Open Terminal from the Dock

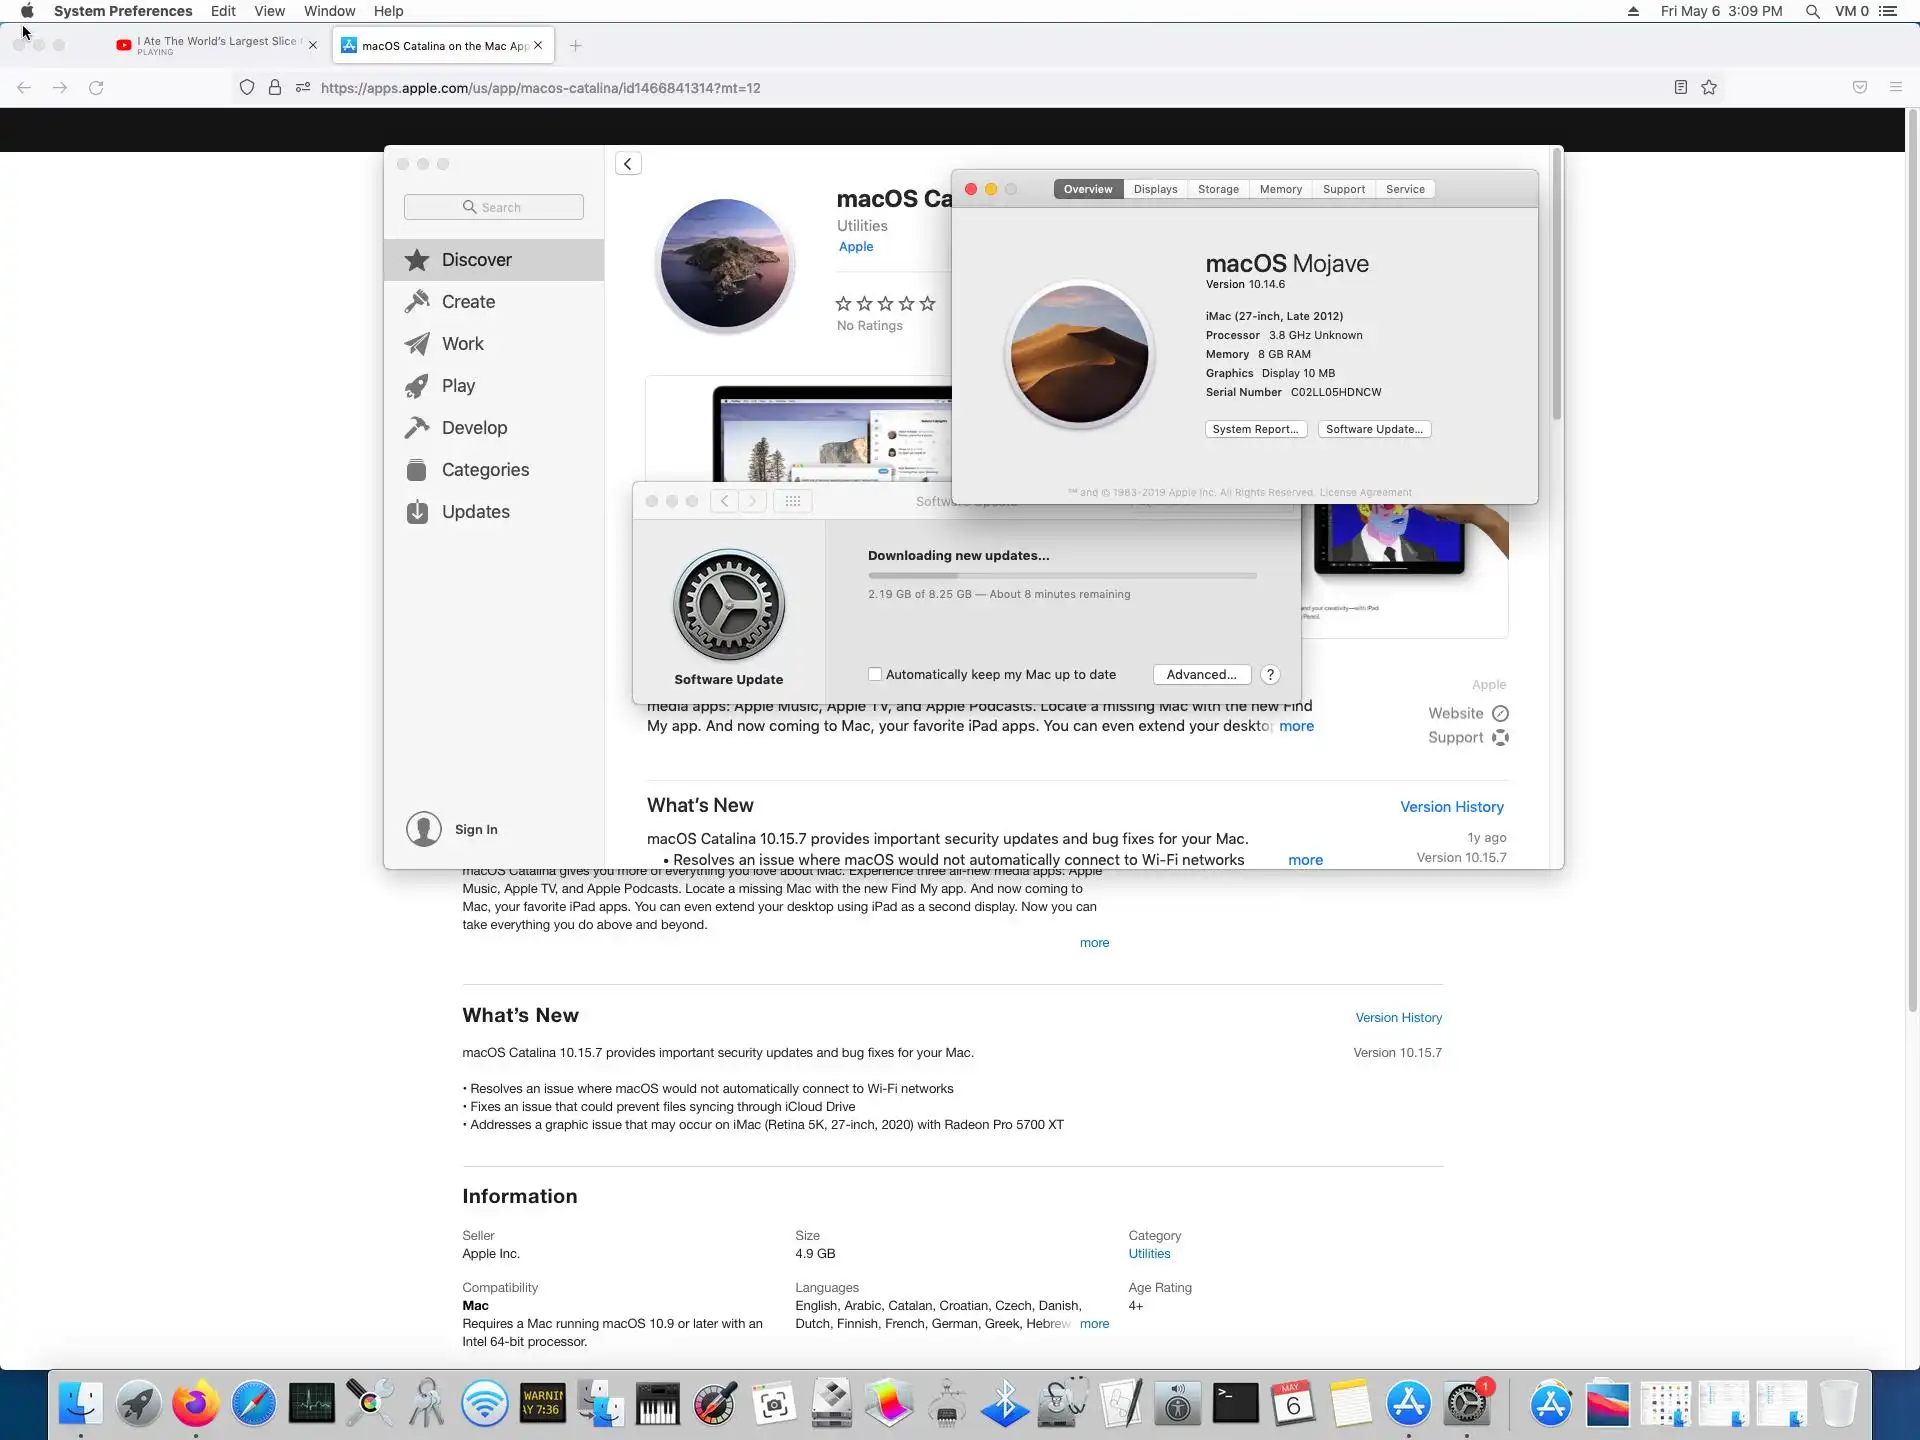point(1235,1404)
